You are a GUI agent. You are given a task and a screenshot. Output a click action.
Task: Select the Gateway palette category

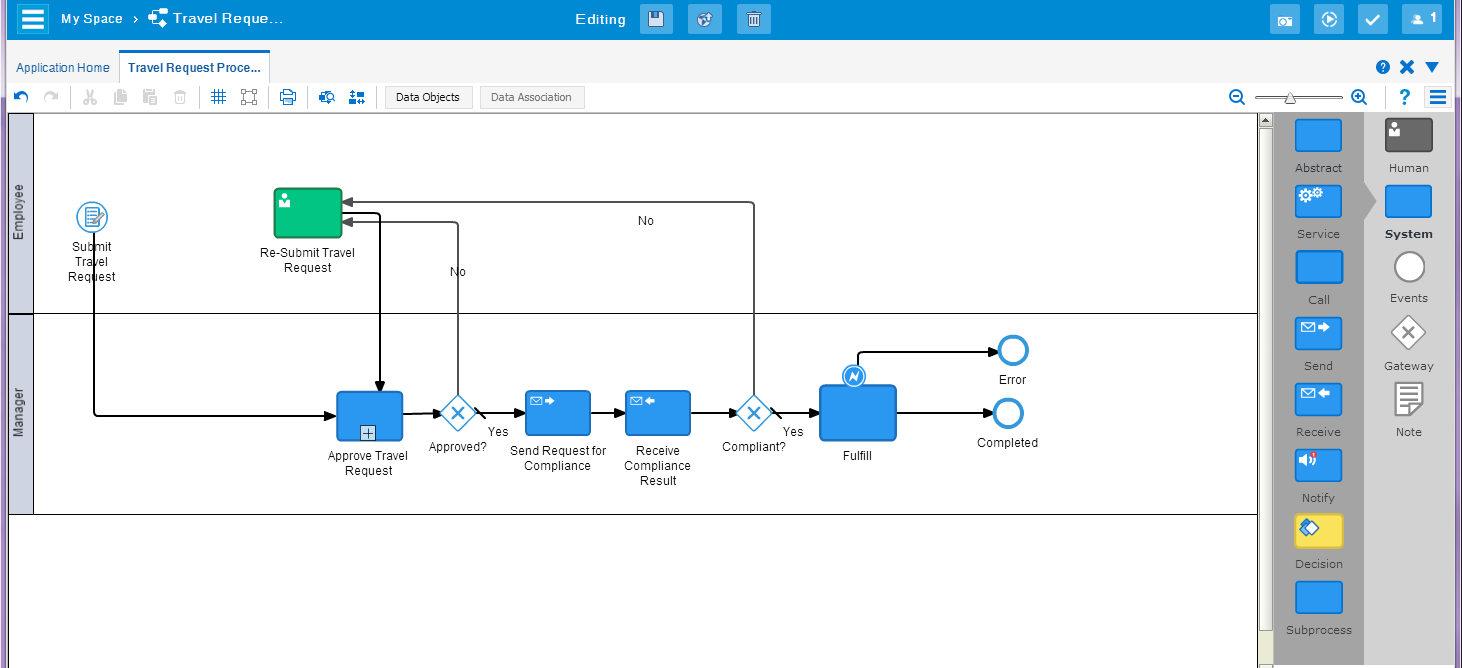point(1408,333)
